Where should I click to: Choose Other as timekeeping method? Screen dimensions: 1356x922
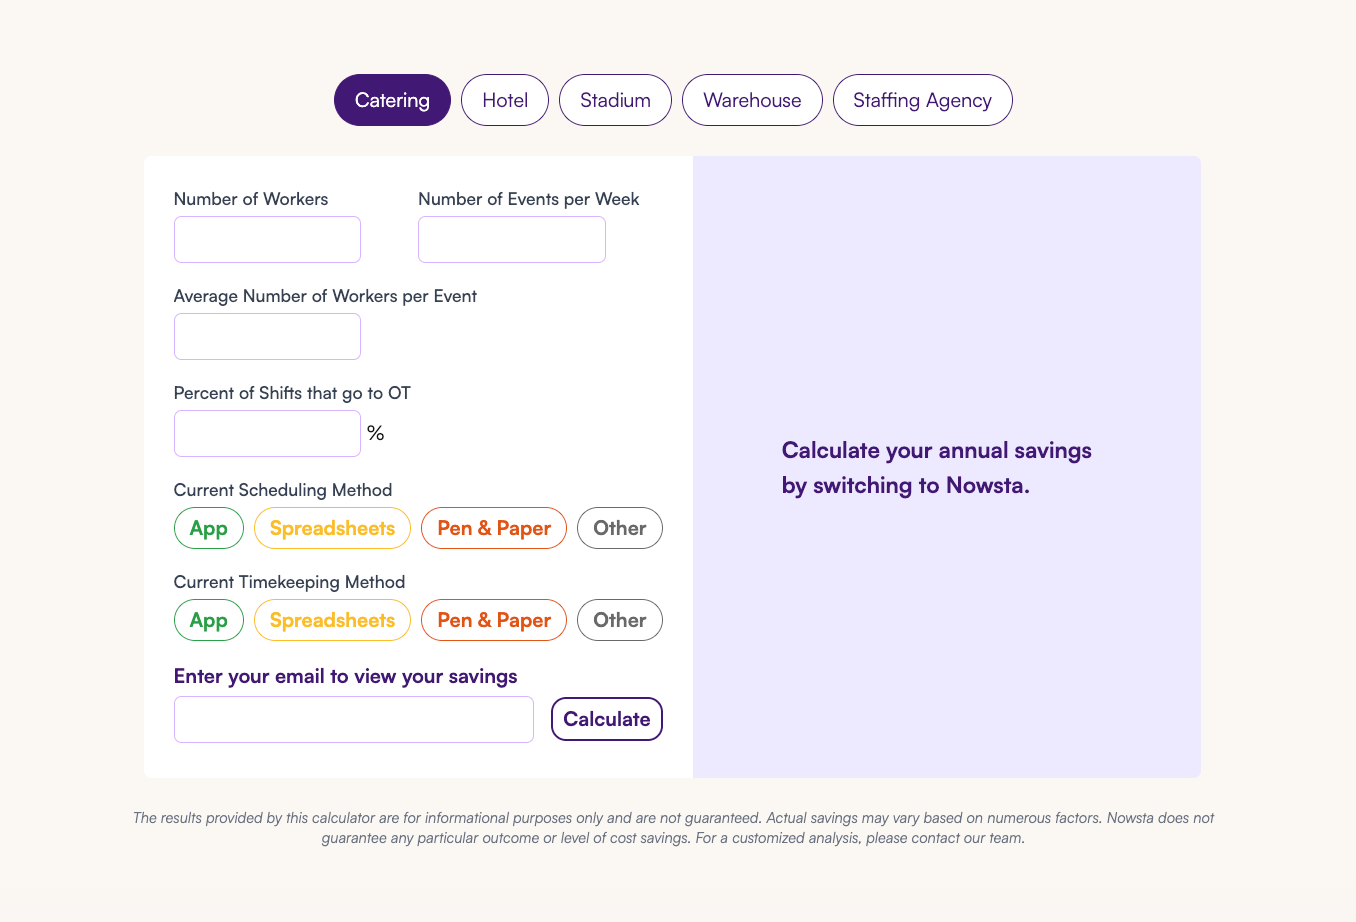pos(619,619)
